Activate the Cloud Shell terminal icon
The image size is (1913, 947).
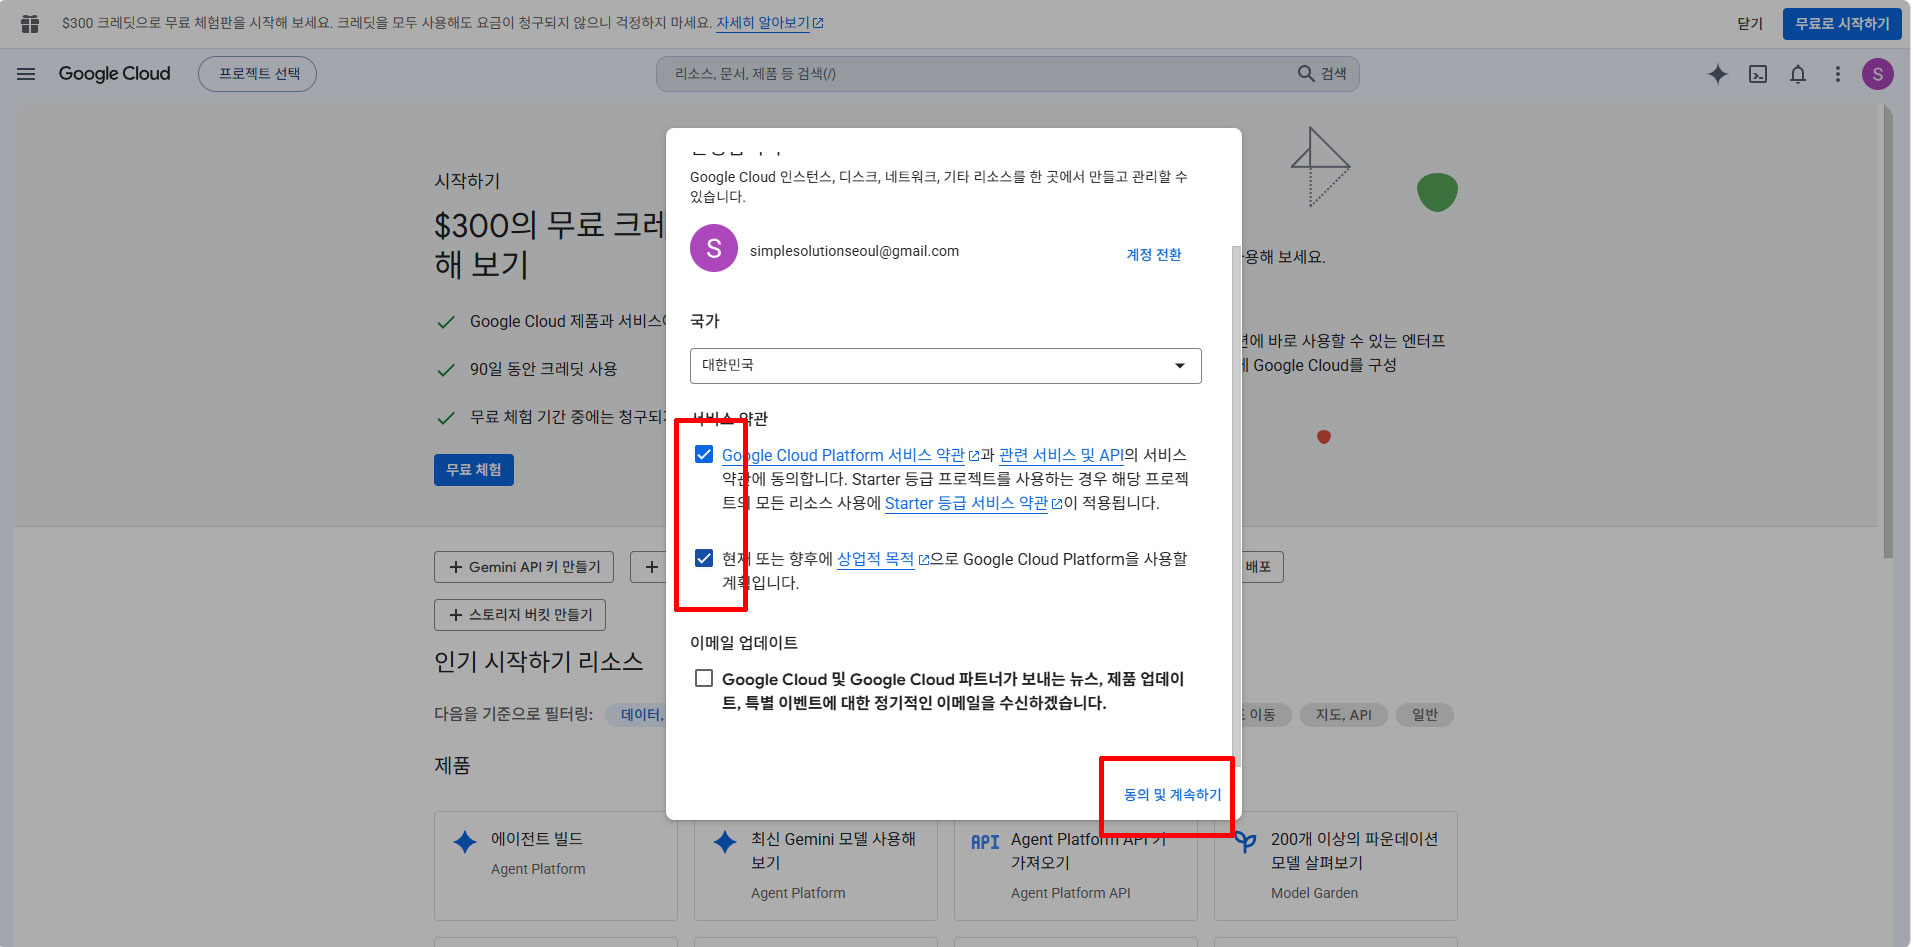coord(1758,74)
